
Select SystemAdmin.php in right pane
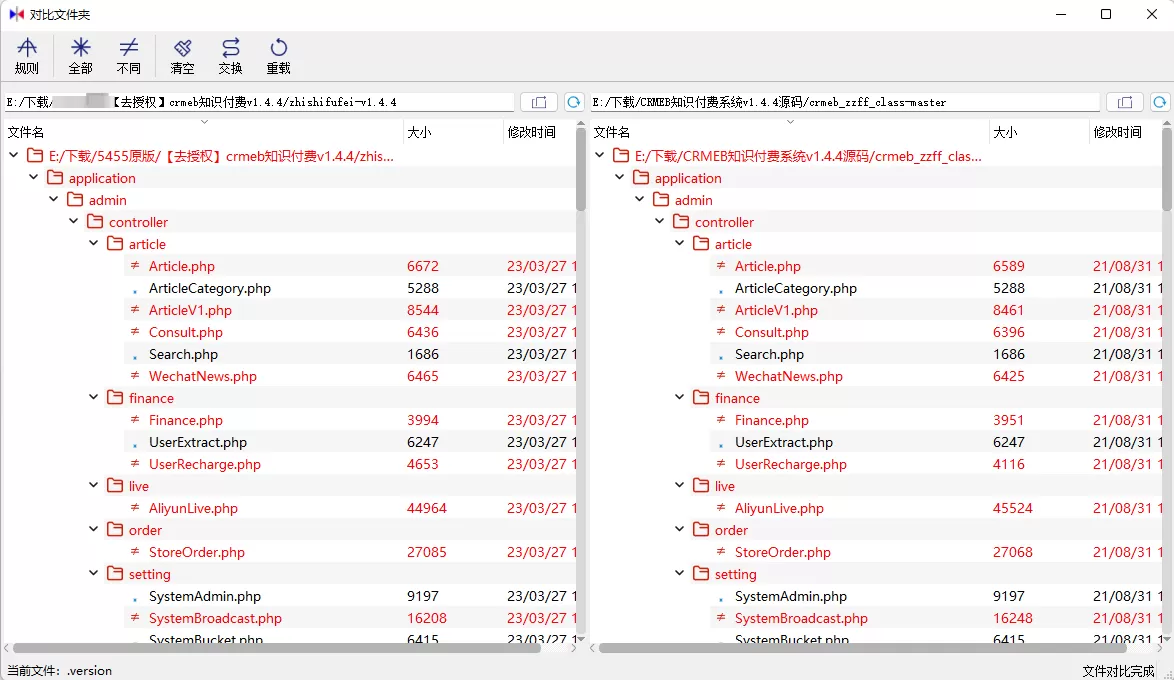(791, 596)
